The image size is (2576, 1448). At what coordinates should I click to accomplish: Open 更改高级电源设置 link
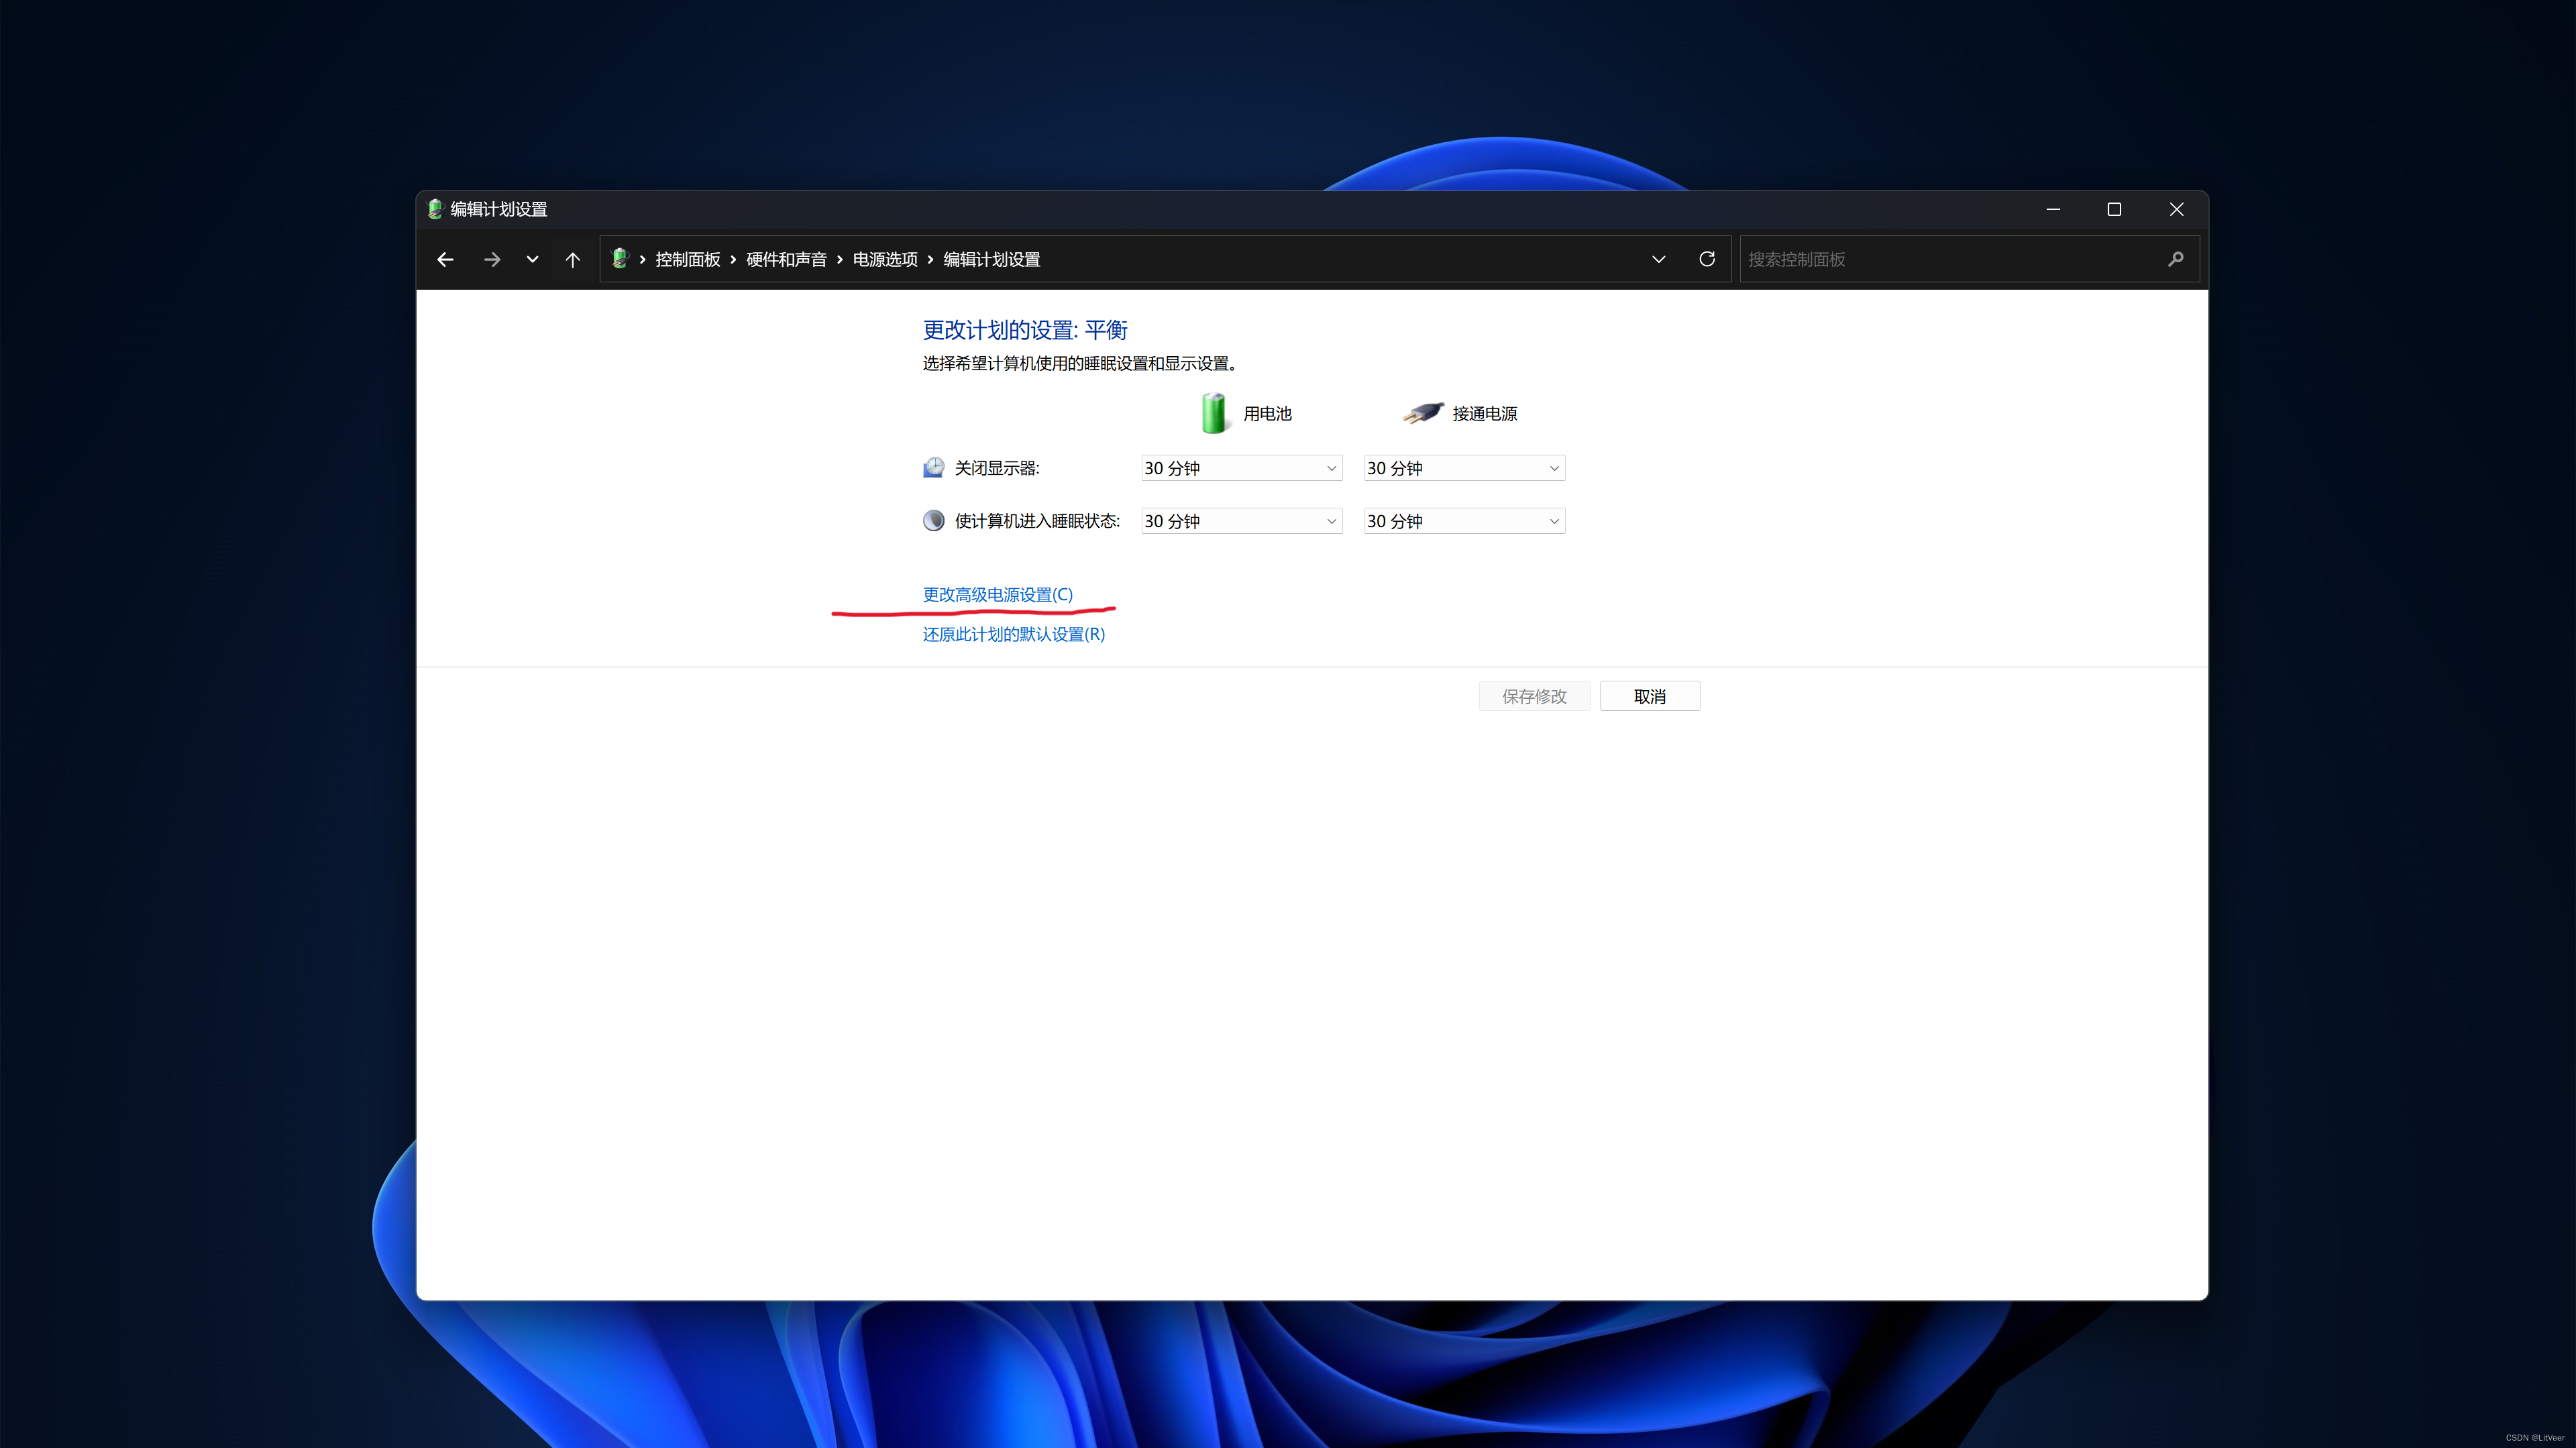pyautogui.click(x=997, y=594)
